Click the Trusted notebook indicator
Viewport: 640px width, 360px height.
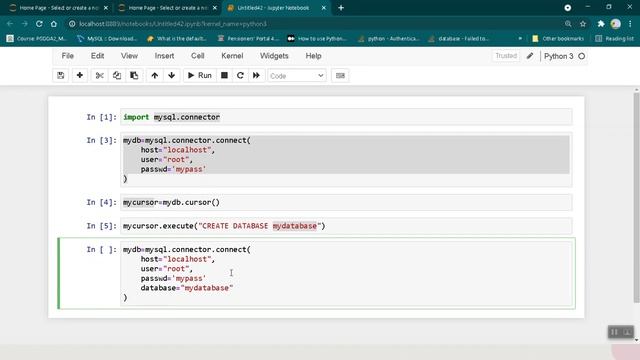[506, 56]
